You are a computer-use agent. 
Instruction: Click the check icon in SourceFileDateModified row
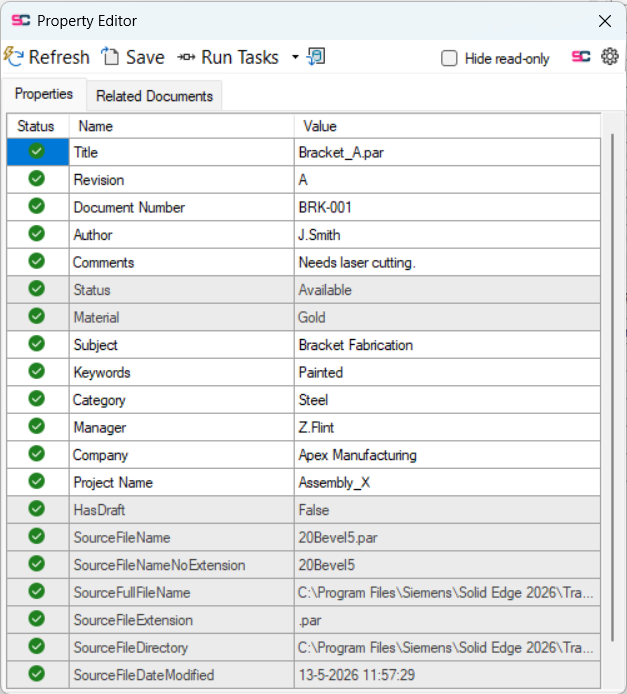(37, 674)
